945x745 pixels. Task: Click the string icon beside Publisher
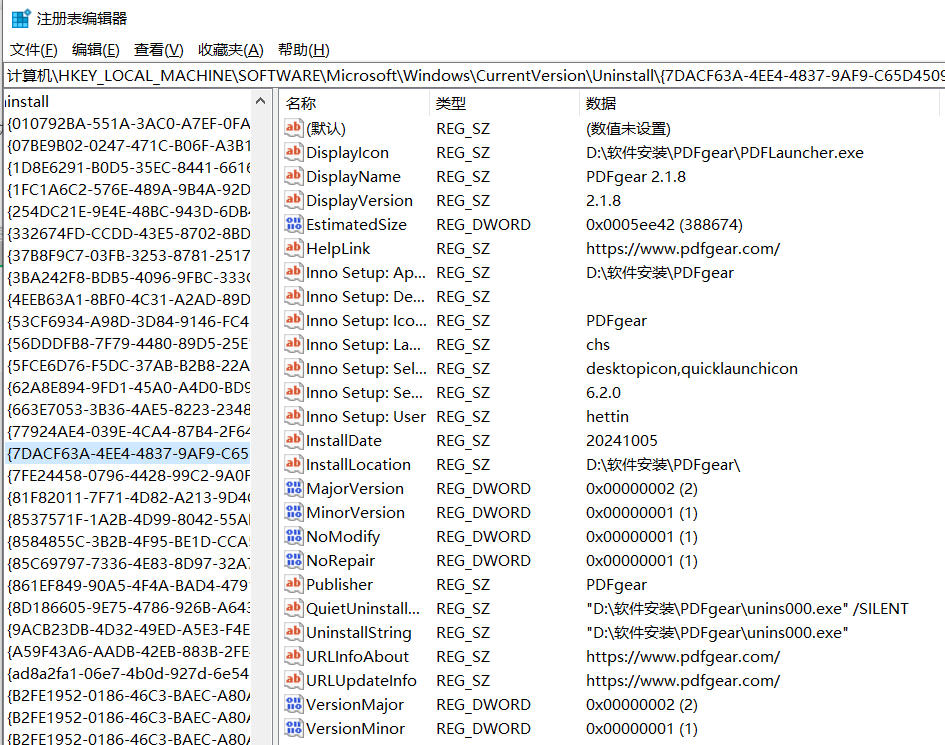pyautogui.click(x=293, y=584)
